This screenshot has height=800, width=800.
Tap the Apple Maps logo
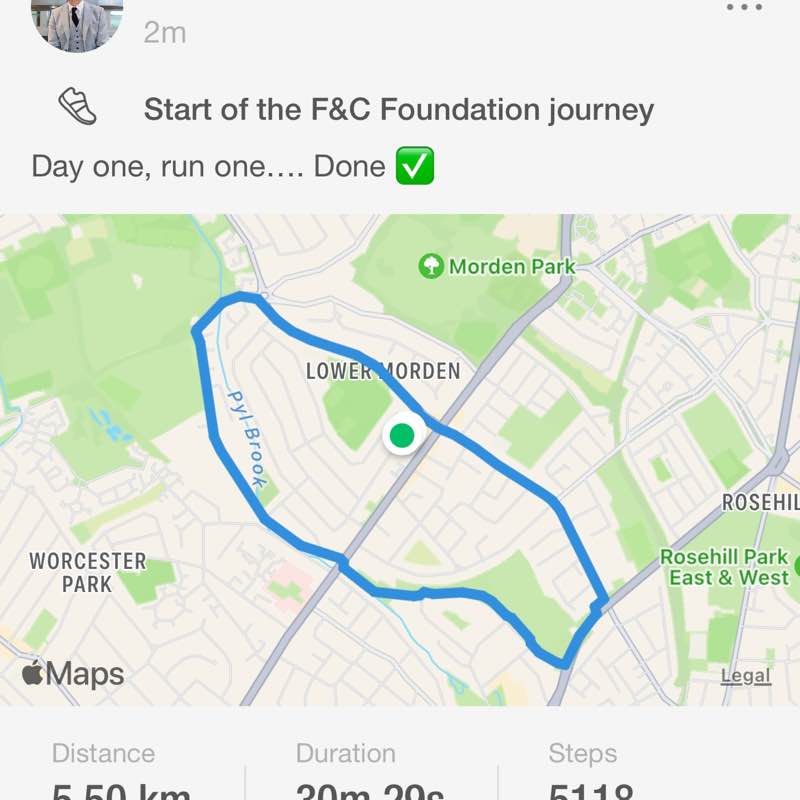(x=73, y=674)
